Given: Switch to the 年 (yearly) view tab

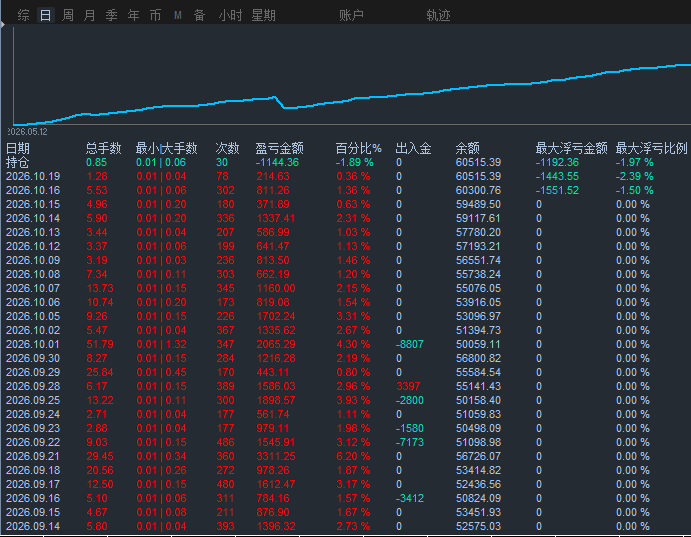Looking at the screenshot, I should pos(134,15).
